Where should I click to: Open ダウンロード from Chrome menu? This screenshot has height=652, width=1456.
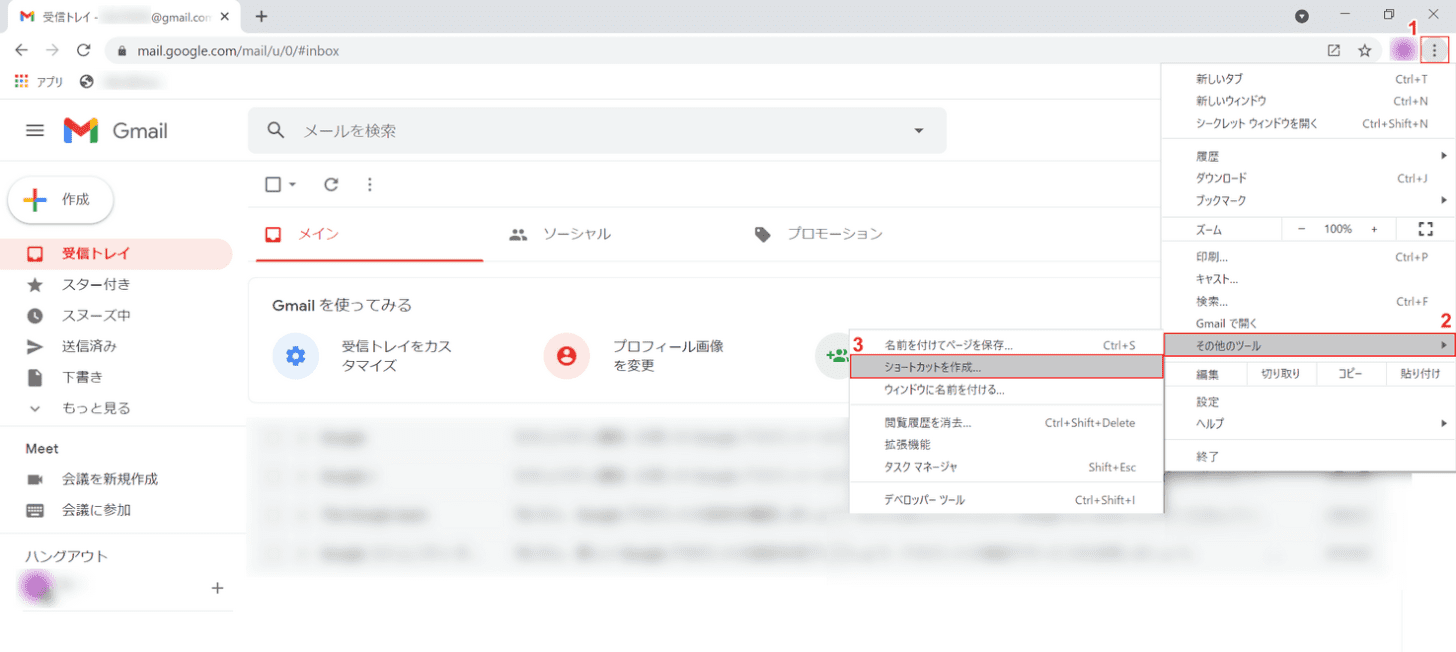click(1309, 178)
